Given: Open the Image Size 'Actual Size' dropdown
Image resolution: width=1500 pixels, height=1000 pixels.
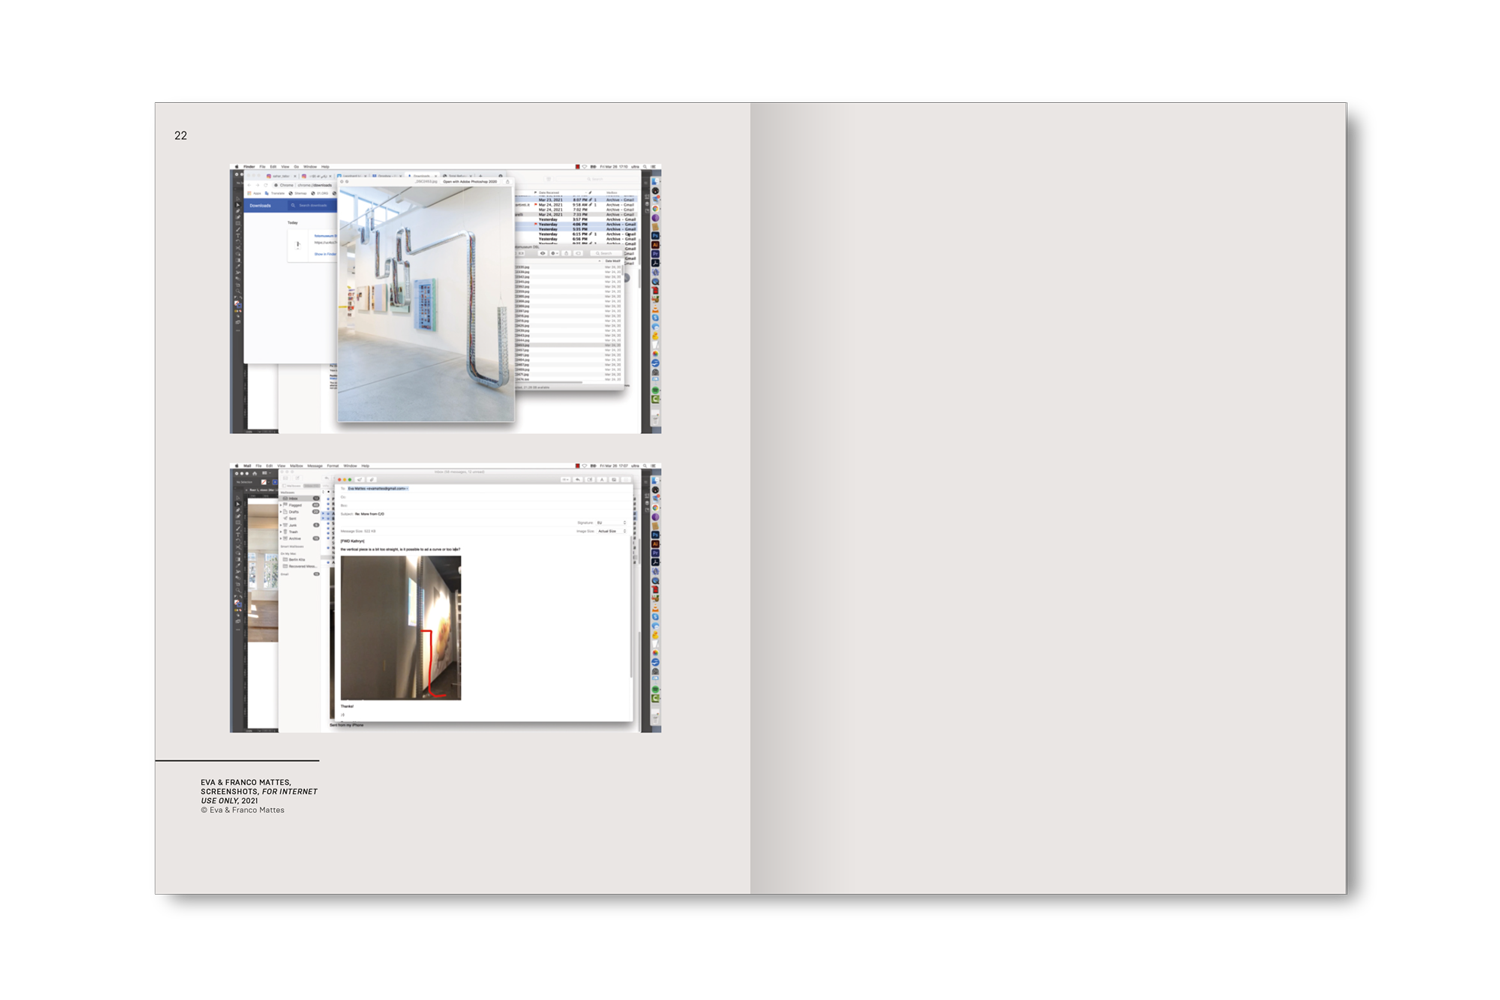Looking at the screenshot, I should pyautogui.click(x=611, y=531).
